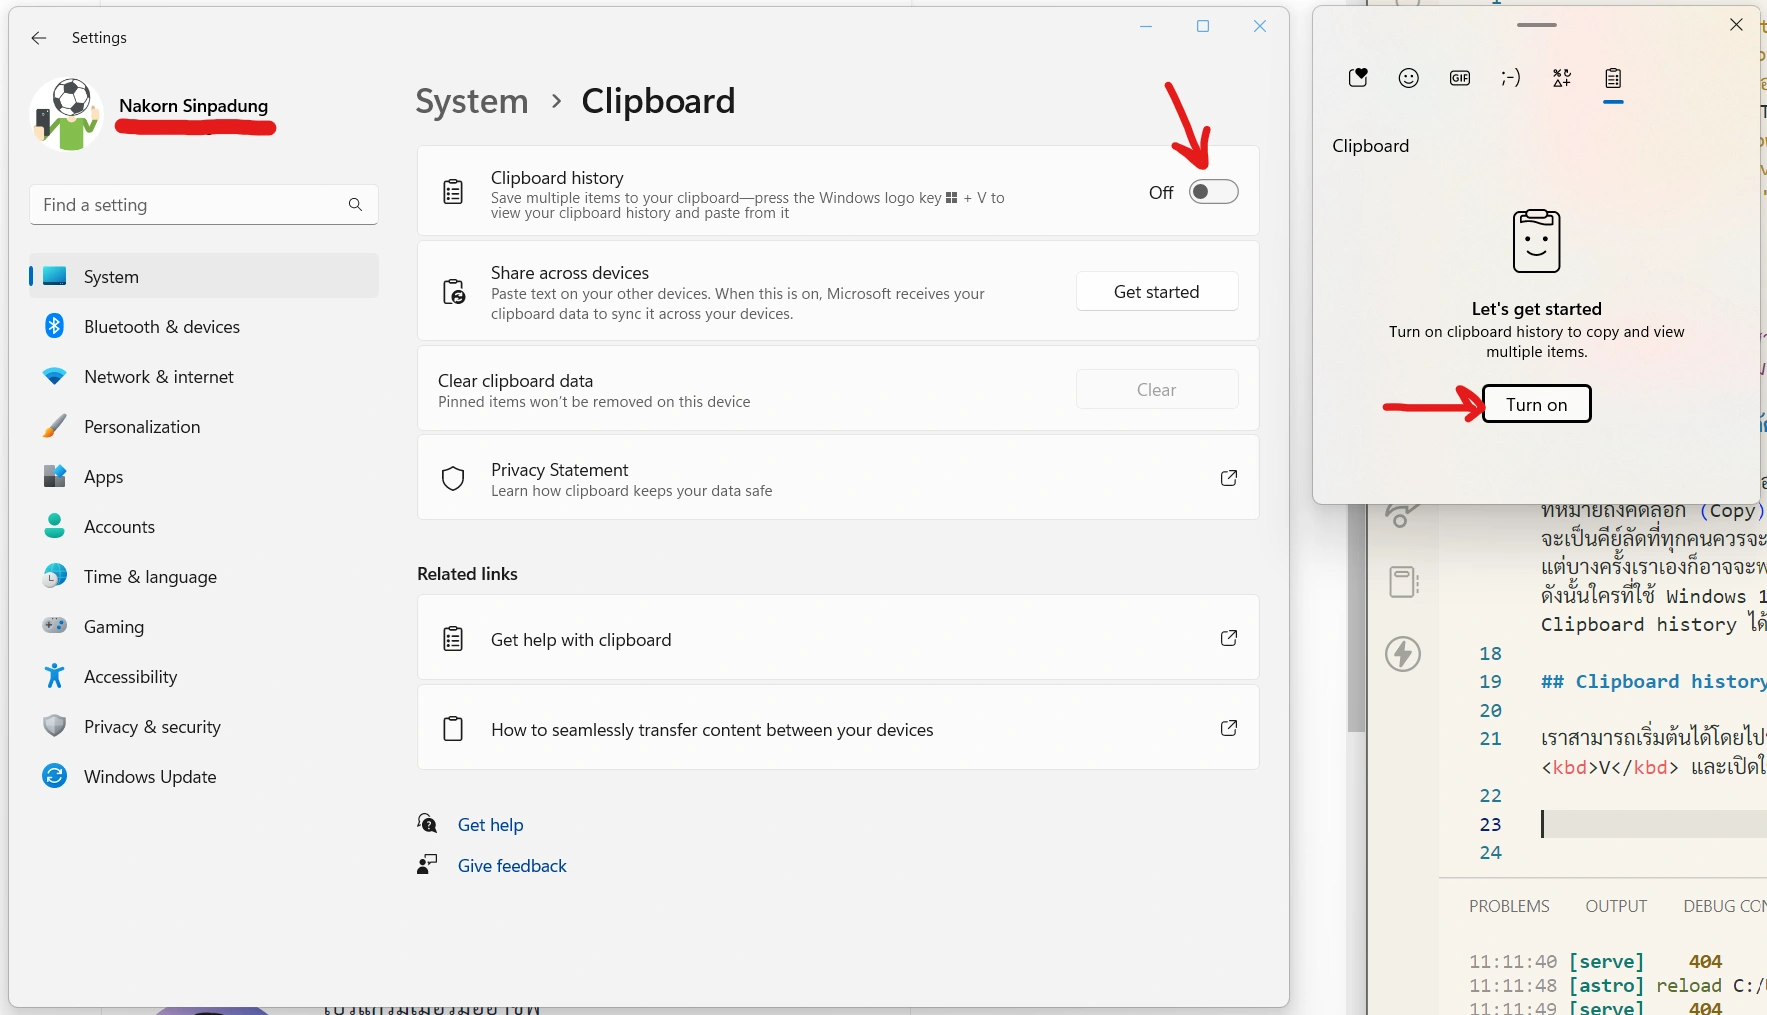This screenshot has width=1767, height=1015.
Task: Switch to the Kaomoji tab
Action: pos(1511,78)
